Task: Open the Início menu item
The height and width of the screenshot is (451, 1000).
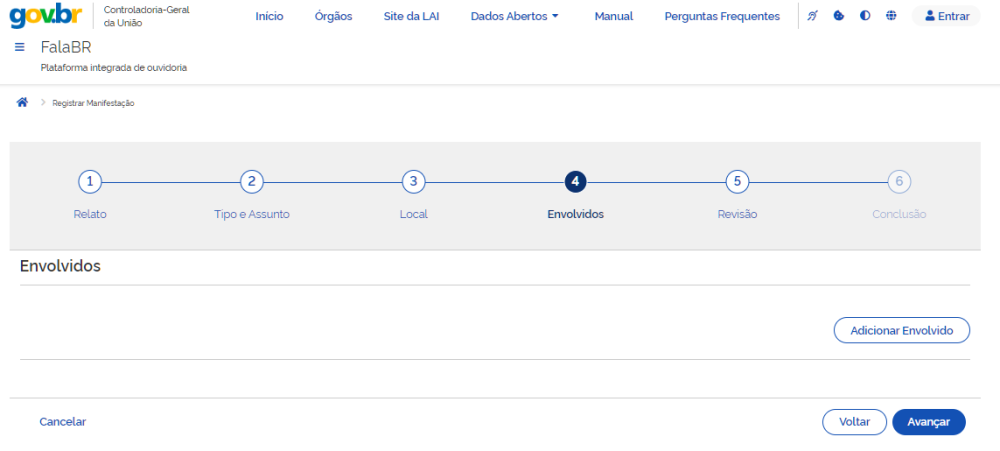Action: point(269,16)
